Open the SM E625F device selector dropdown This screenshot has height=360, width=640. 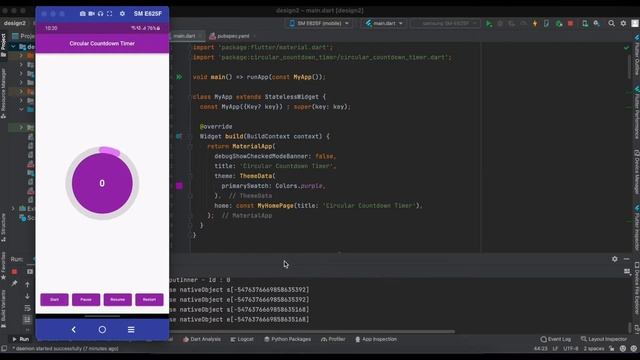coord(319,24)
